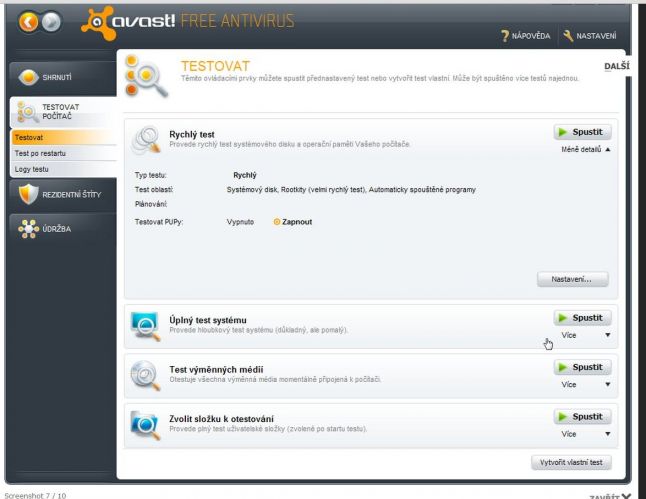Click the Nápověda help link

(526, 36)
